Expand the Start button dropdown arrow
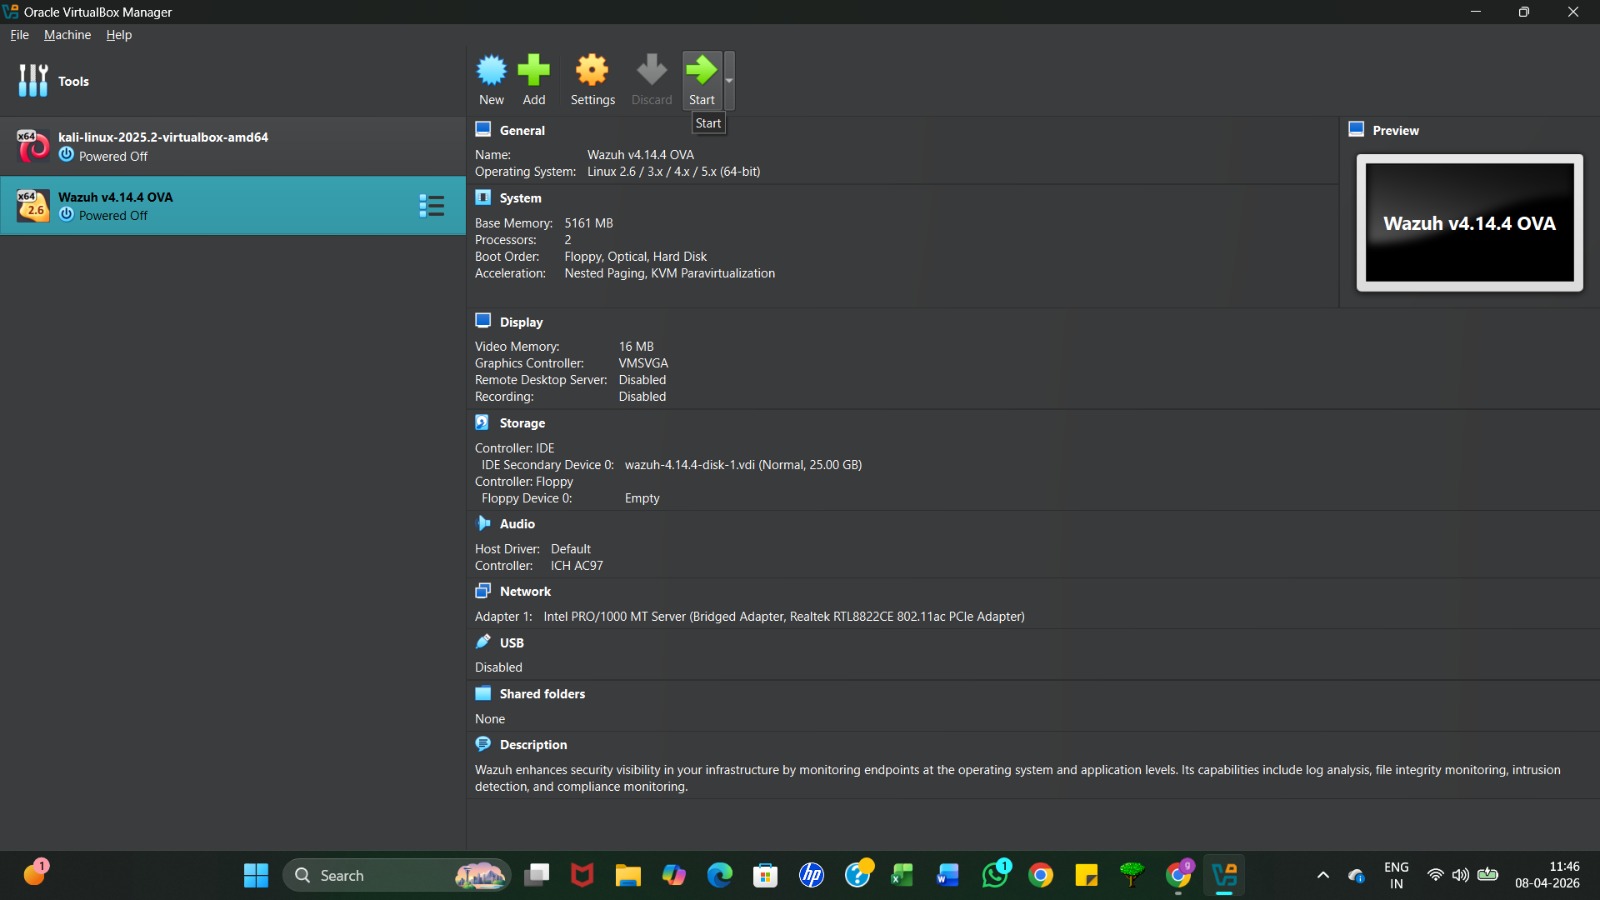 click(x=729, y=80)
